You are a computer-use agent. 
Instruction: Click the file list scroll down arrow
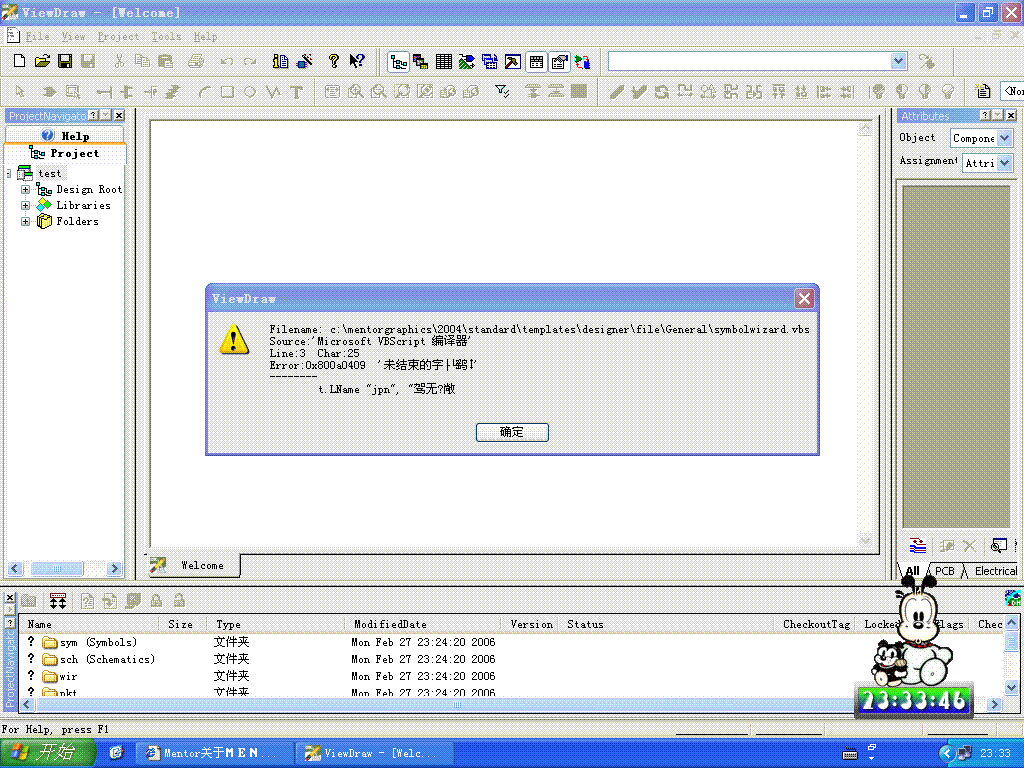pyautogui.click(x=1012, y=687)
